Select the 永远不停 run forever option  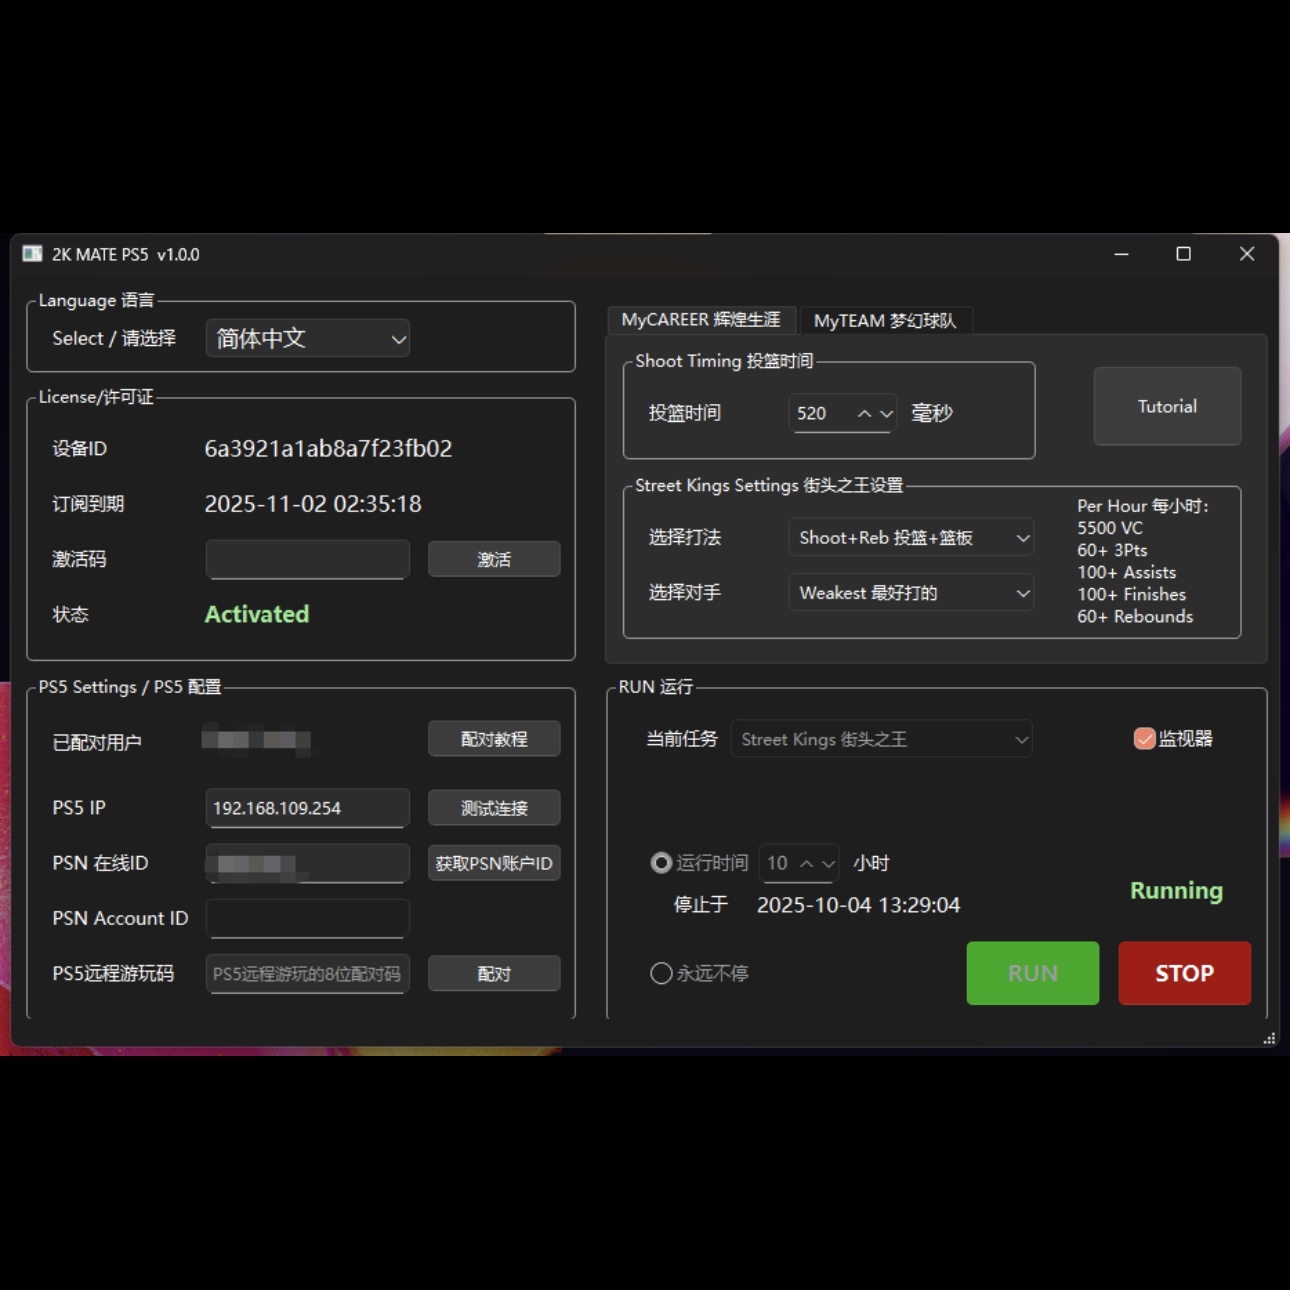click(x=661, y=972)
